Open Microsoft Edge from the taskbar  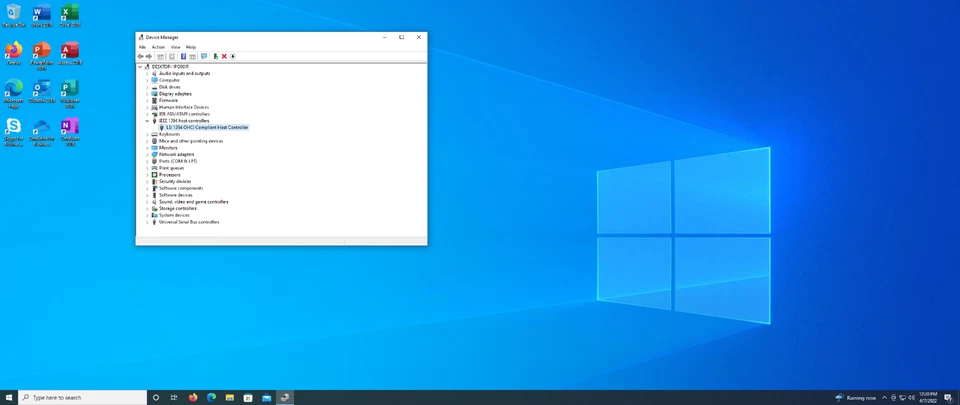(211, 398)
